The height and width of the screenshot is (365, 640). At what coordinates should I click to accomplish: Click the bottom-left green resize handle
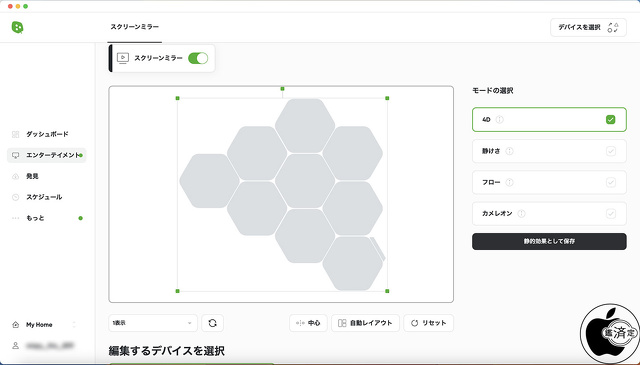coord(178,291)
